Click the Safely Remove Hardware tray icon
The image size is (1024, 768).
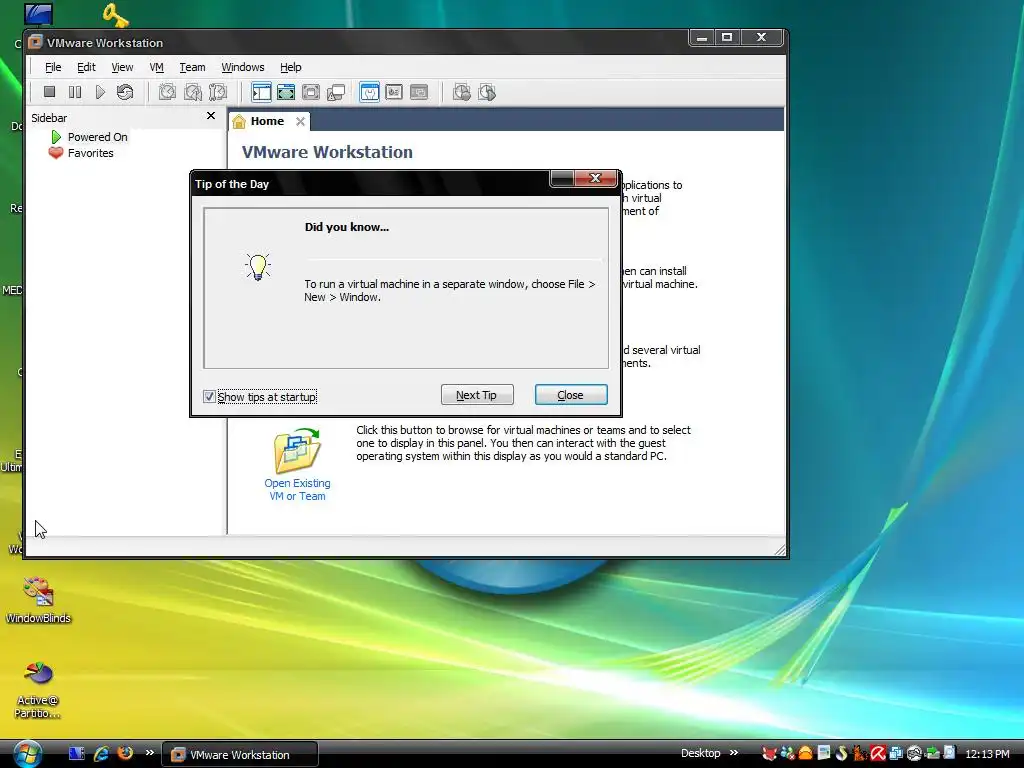[933, 754]
